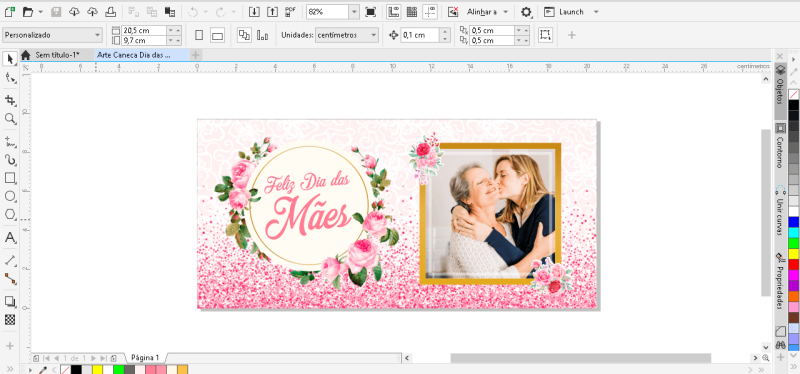Image resolution: width=800 pixels, height=374 pixels.
Task: Add a new document tab with plus
Action: point(196,55)
